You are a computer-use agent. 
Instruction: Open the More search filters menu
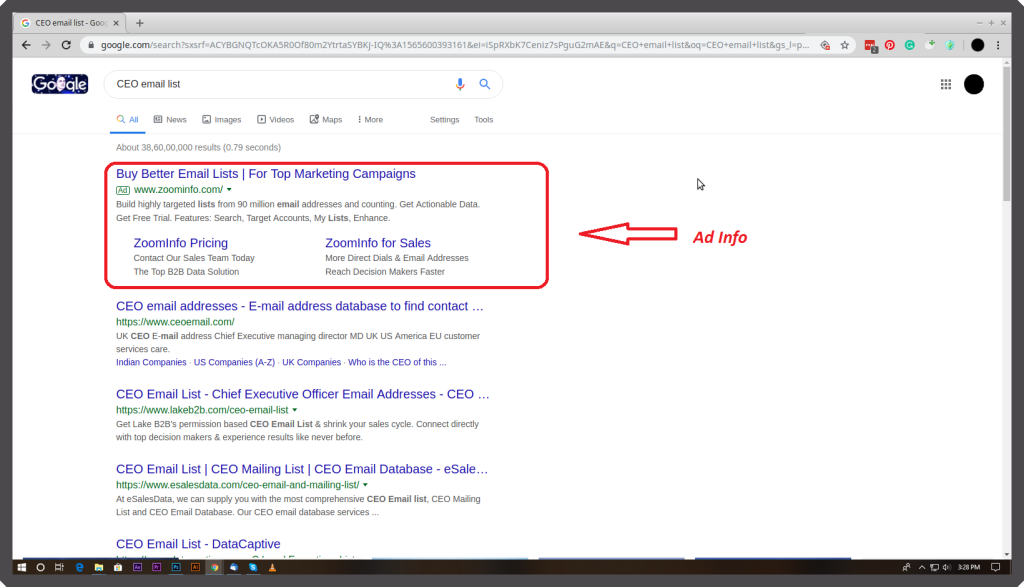[x=370, y=120]
